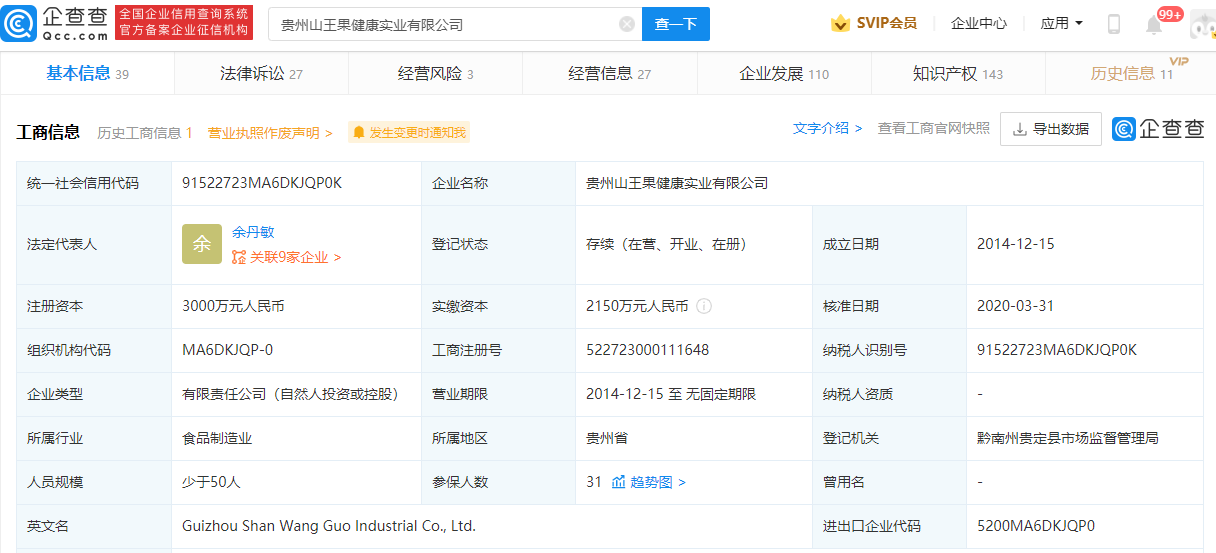
Task: Open legal representative 余丹敏 link
Action: point(253,232)
